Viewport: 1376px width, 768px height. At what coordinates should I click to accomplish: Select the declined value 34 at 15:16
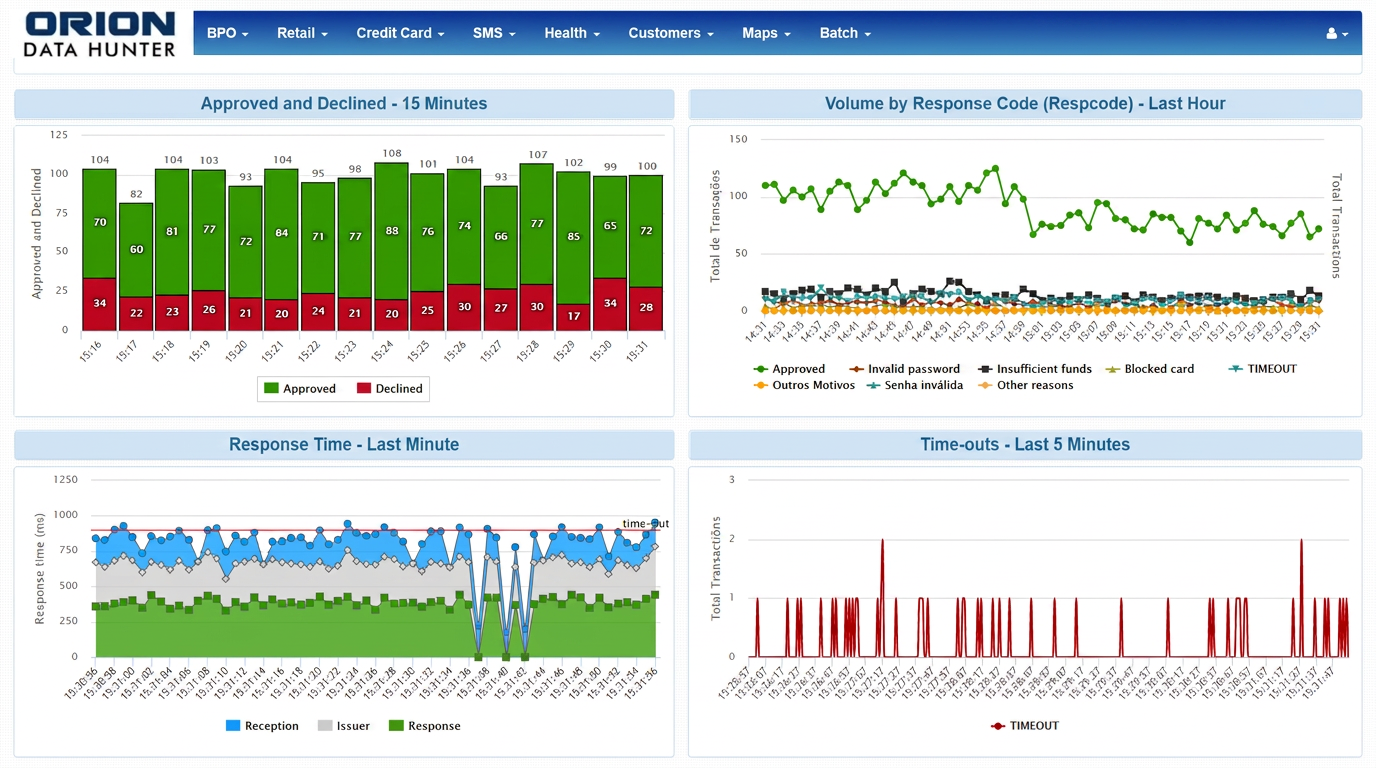pos(100,303)
